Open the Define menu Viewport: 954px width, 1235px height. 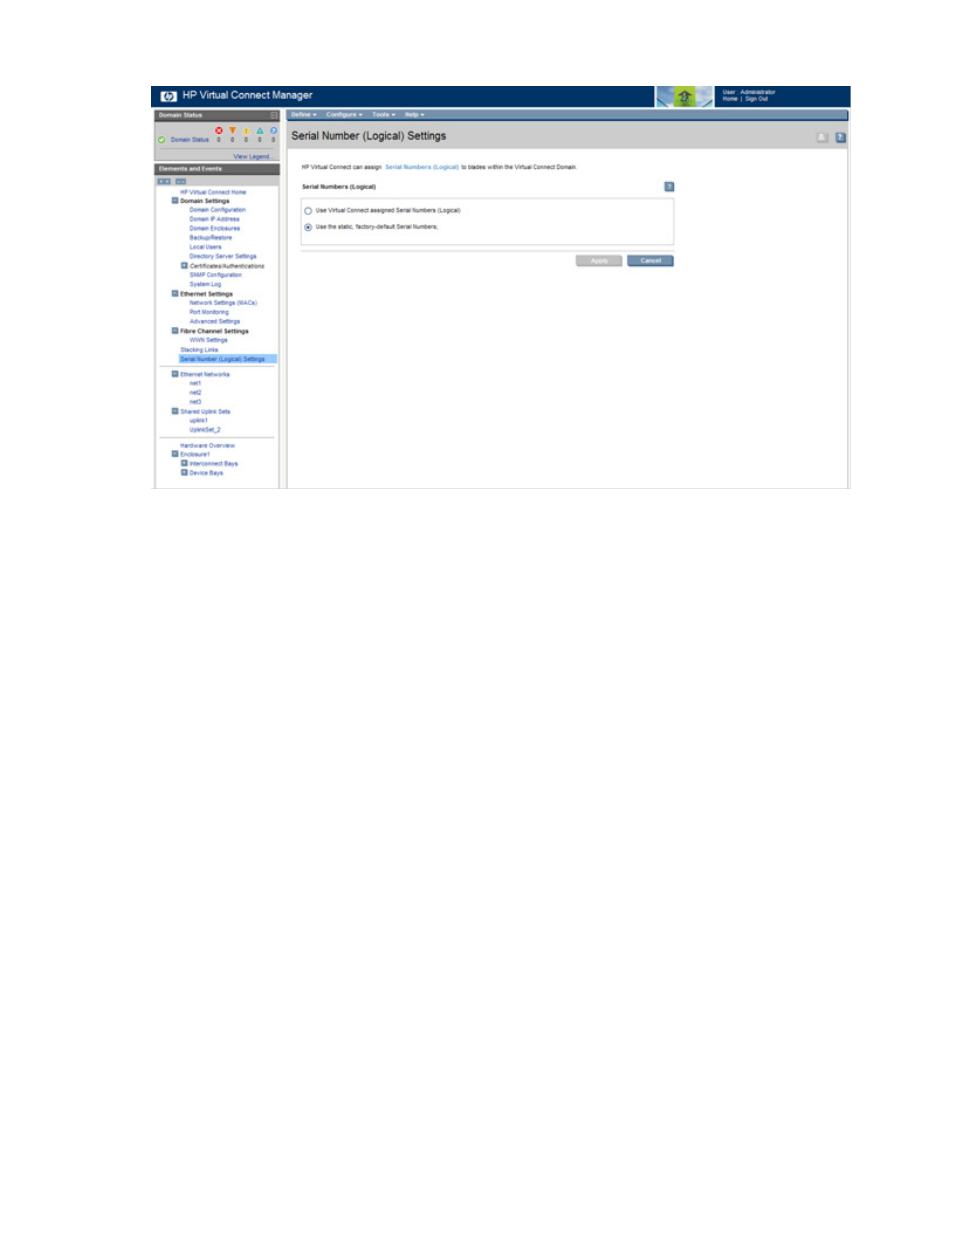click(x=303, y=115)
